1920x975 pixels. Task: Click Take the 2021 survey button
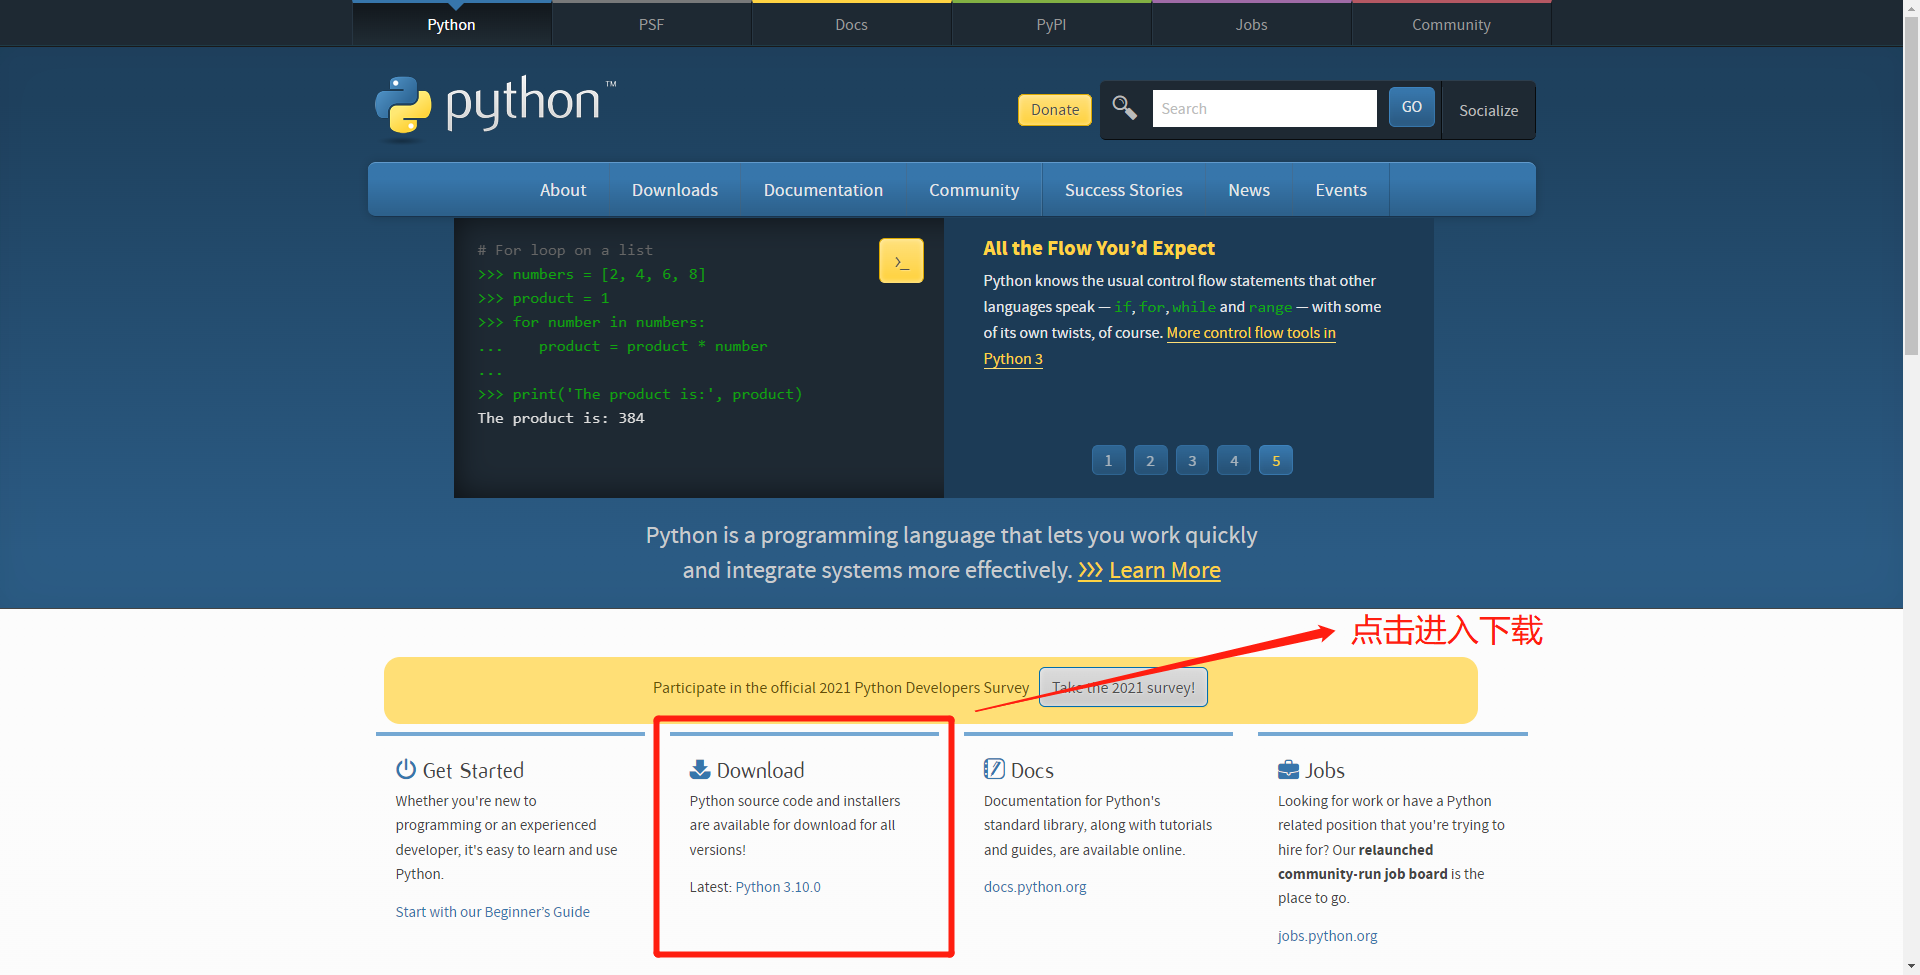1123,687
